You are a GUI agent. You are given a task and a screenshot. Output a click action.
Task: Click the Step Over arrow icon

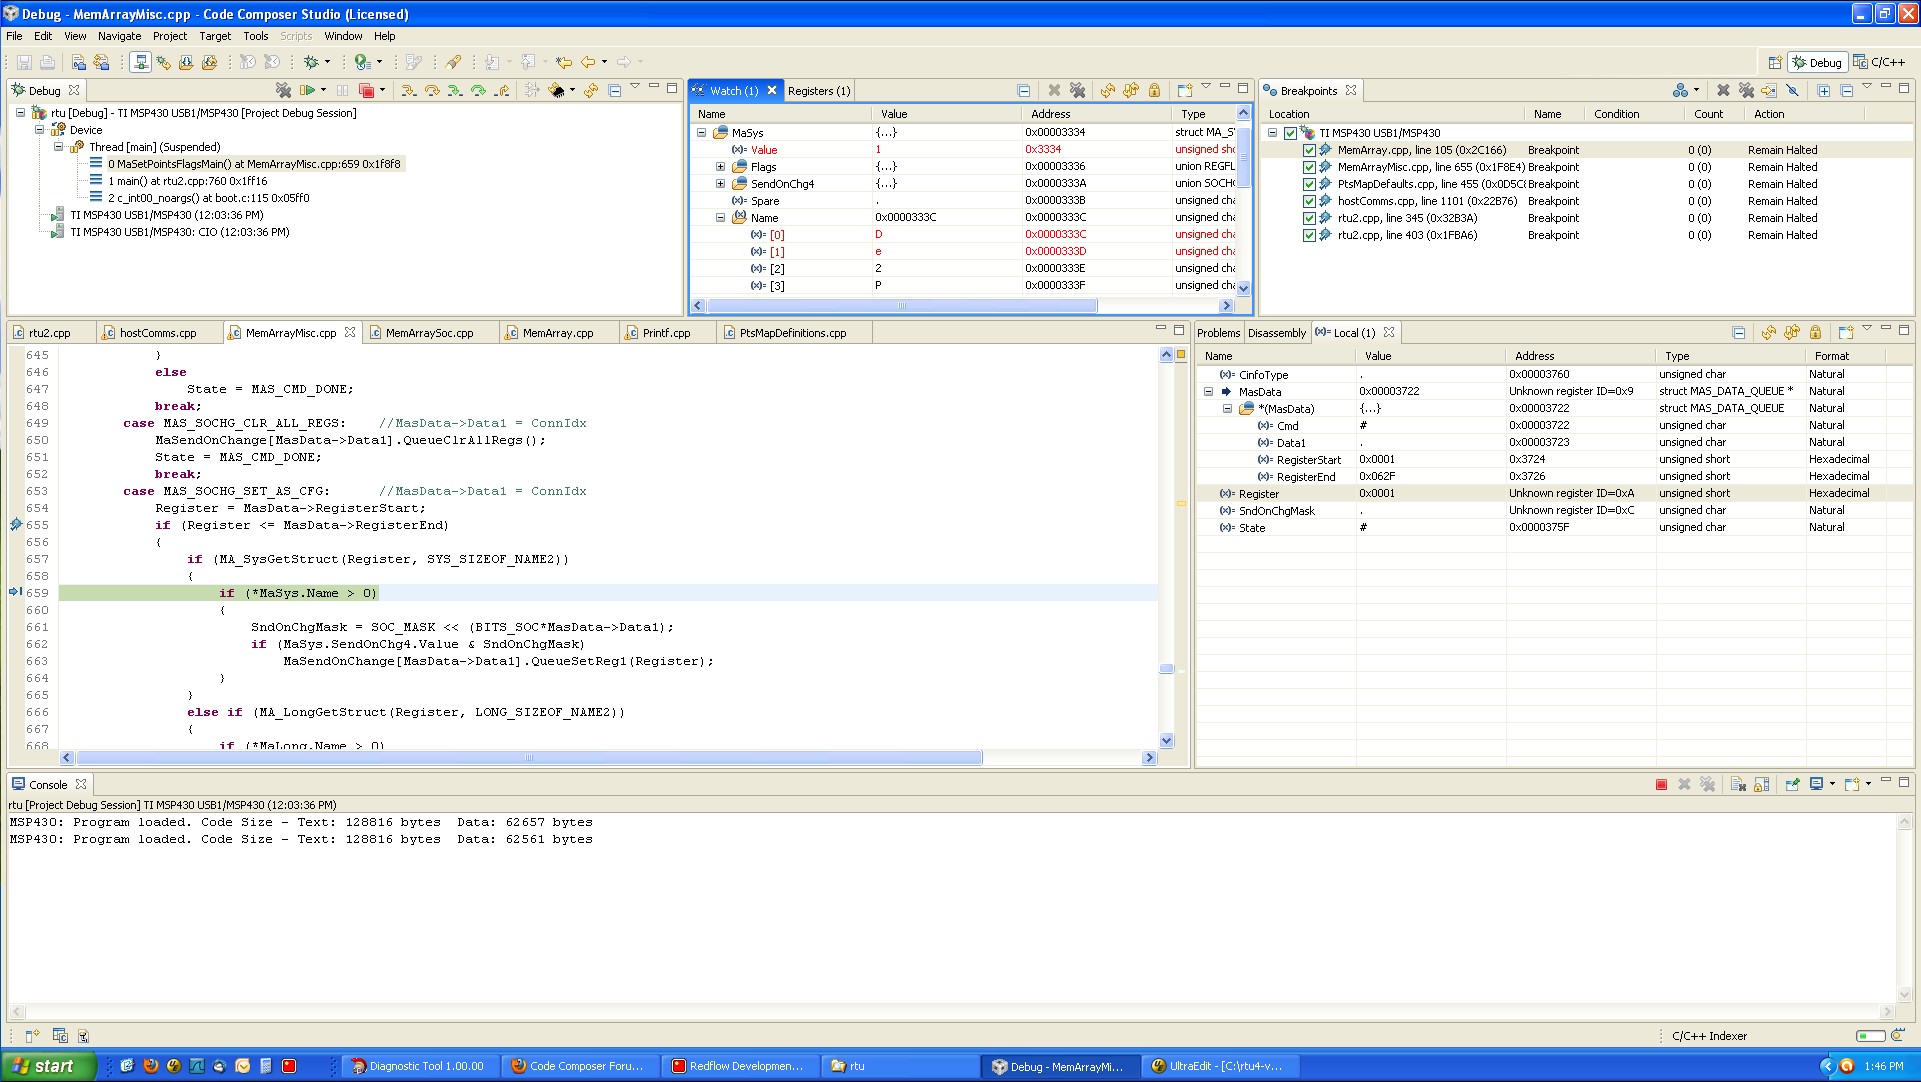pos(432,90)
